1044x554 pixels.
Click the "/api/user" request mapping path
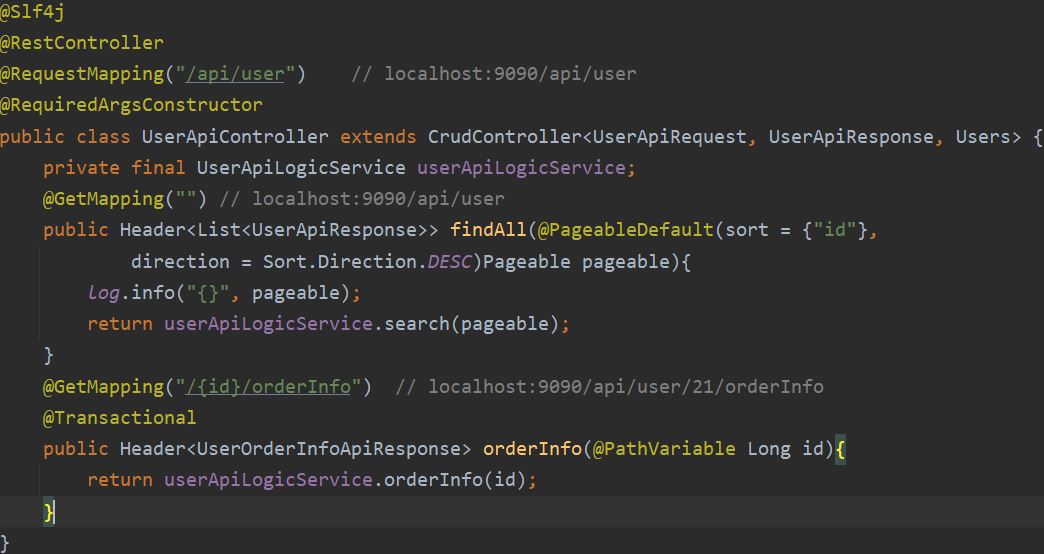[x=235, y=74]
